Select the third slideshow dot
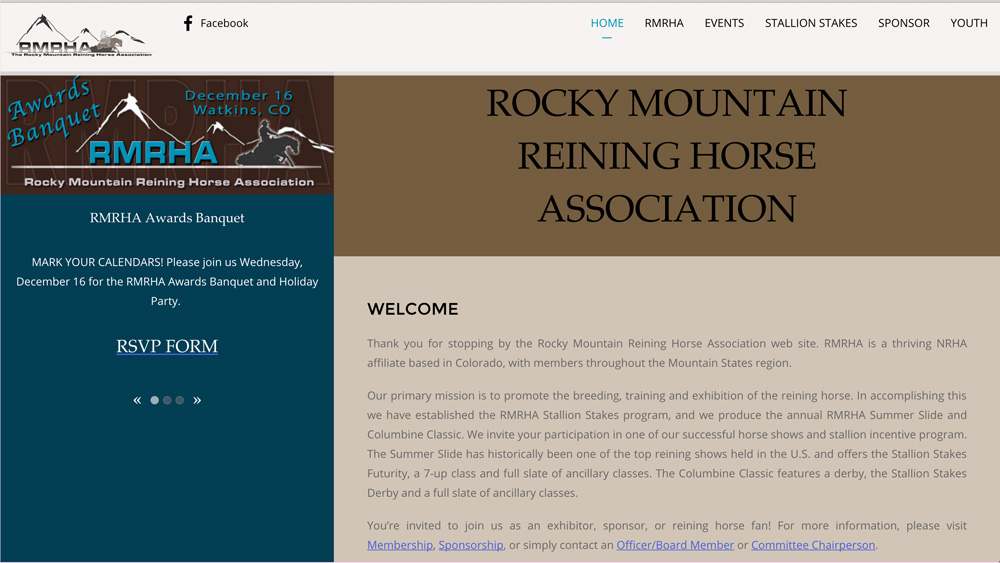The height and width of the screenshot is (563, 1000). pos(180,400)
